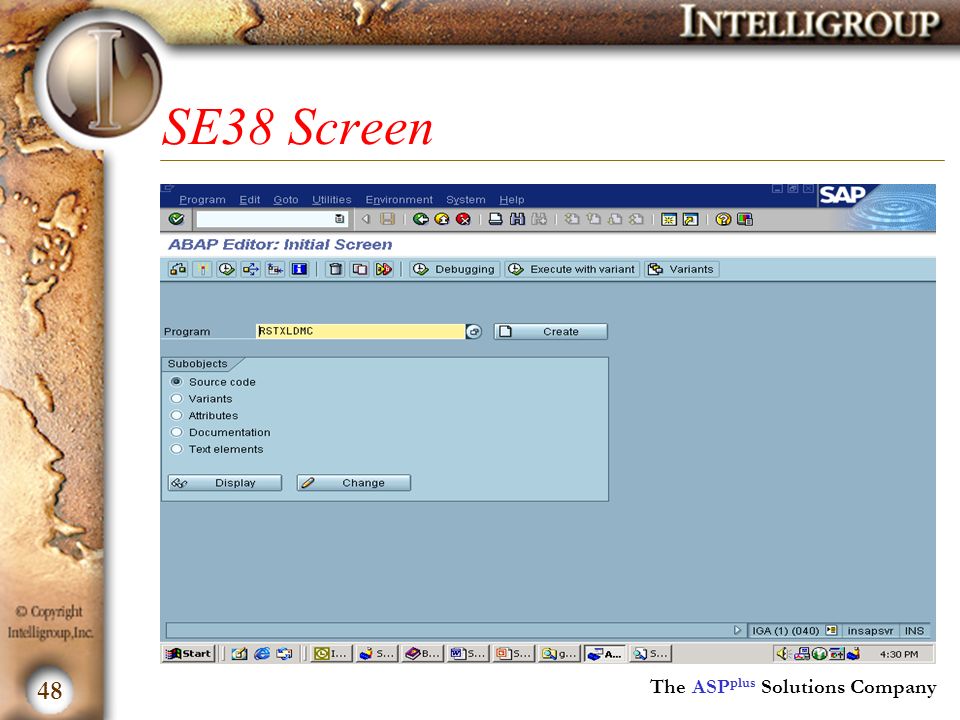Viewport: 960px width, 720px height.
Task: Click the Last Page icon
Action: [x=637, y=219]
